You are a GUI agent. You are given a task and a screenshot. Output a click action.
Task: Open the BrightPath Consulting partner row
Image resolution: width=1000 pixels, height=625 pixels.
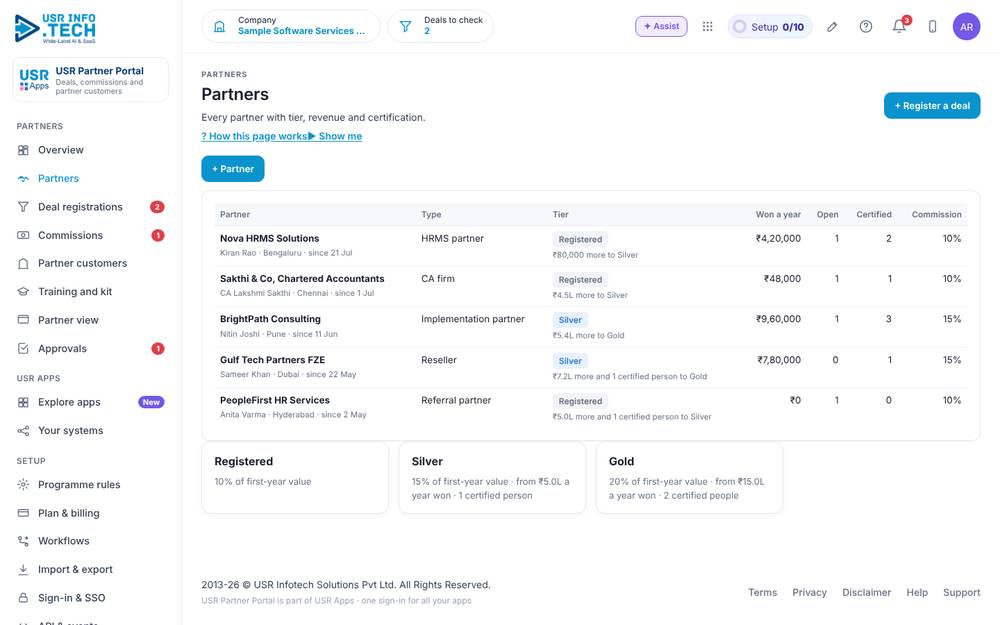pos(591,327)
